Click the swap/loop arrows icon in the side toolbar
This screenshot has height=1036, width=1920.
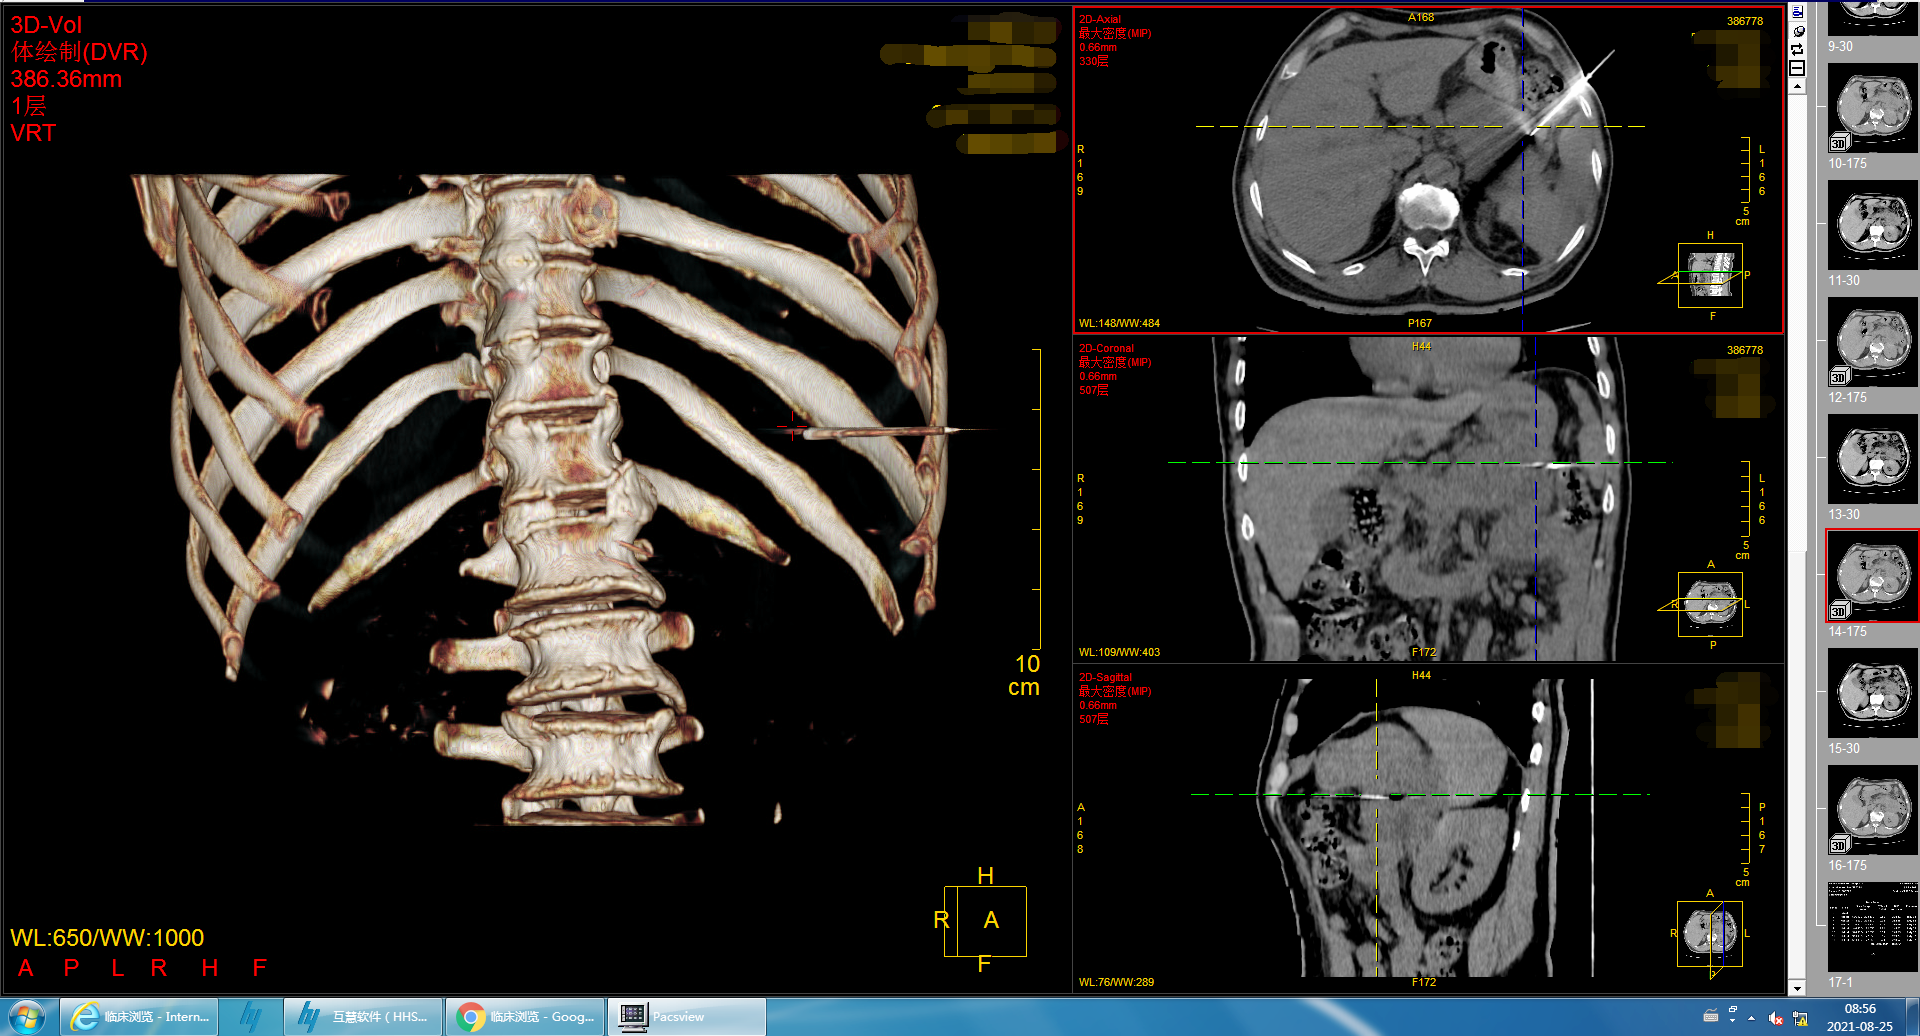click(1797, 49)
